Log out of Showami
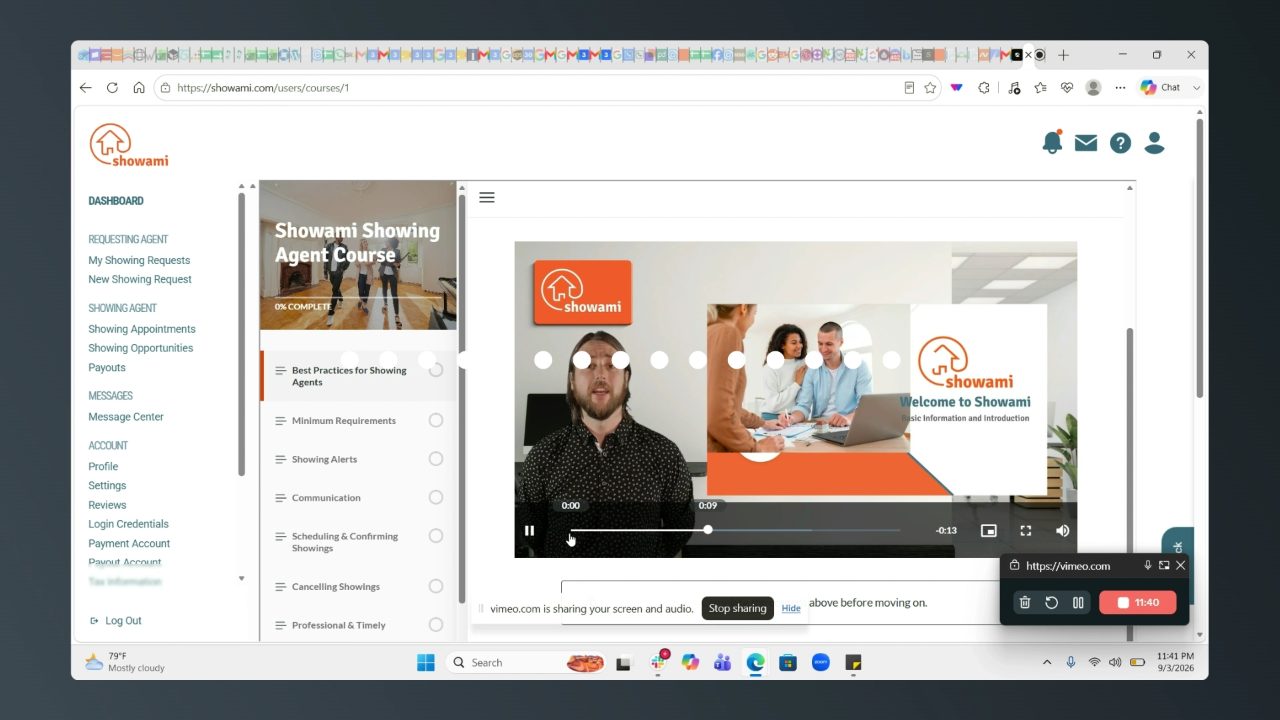1280x720 pixels. 116,621
